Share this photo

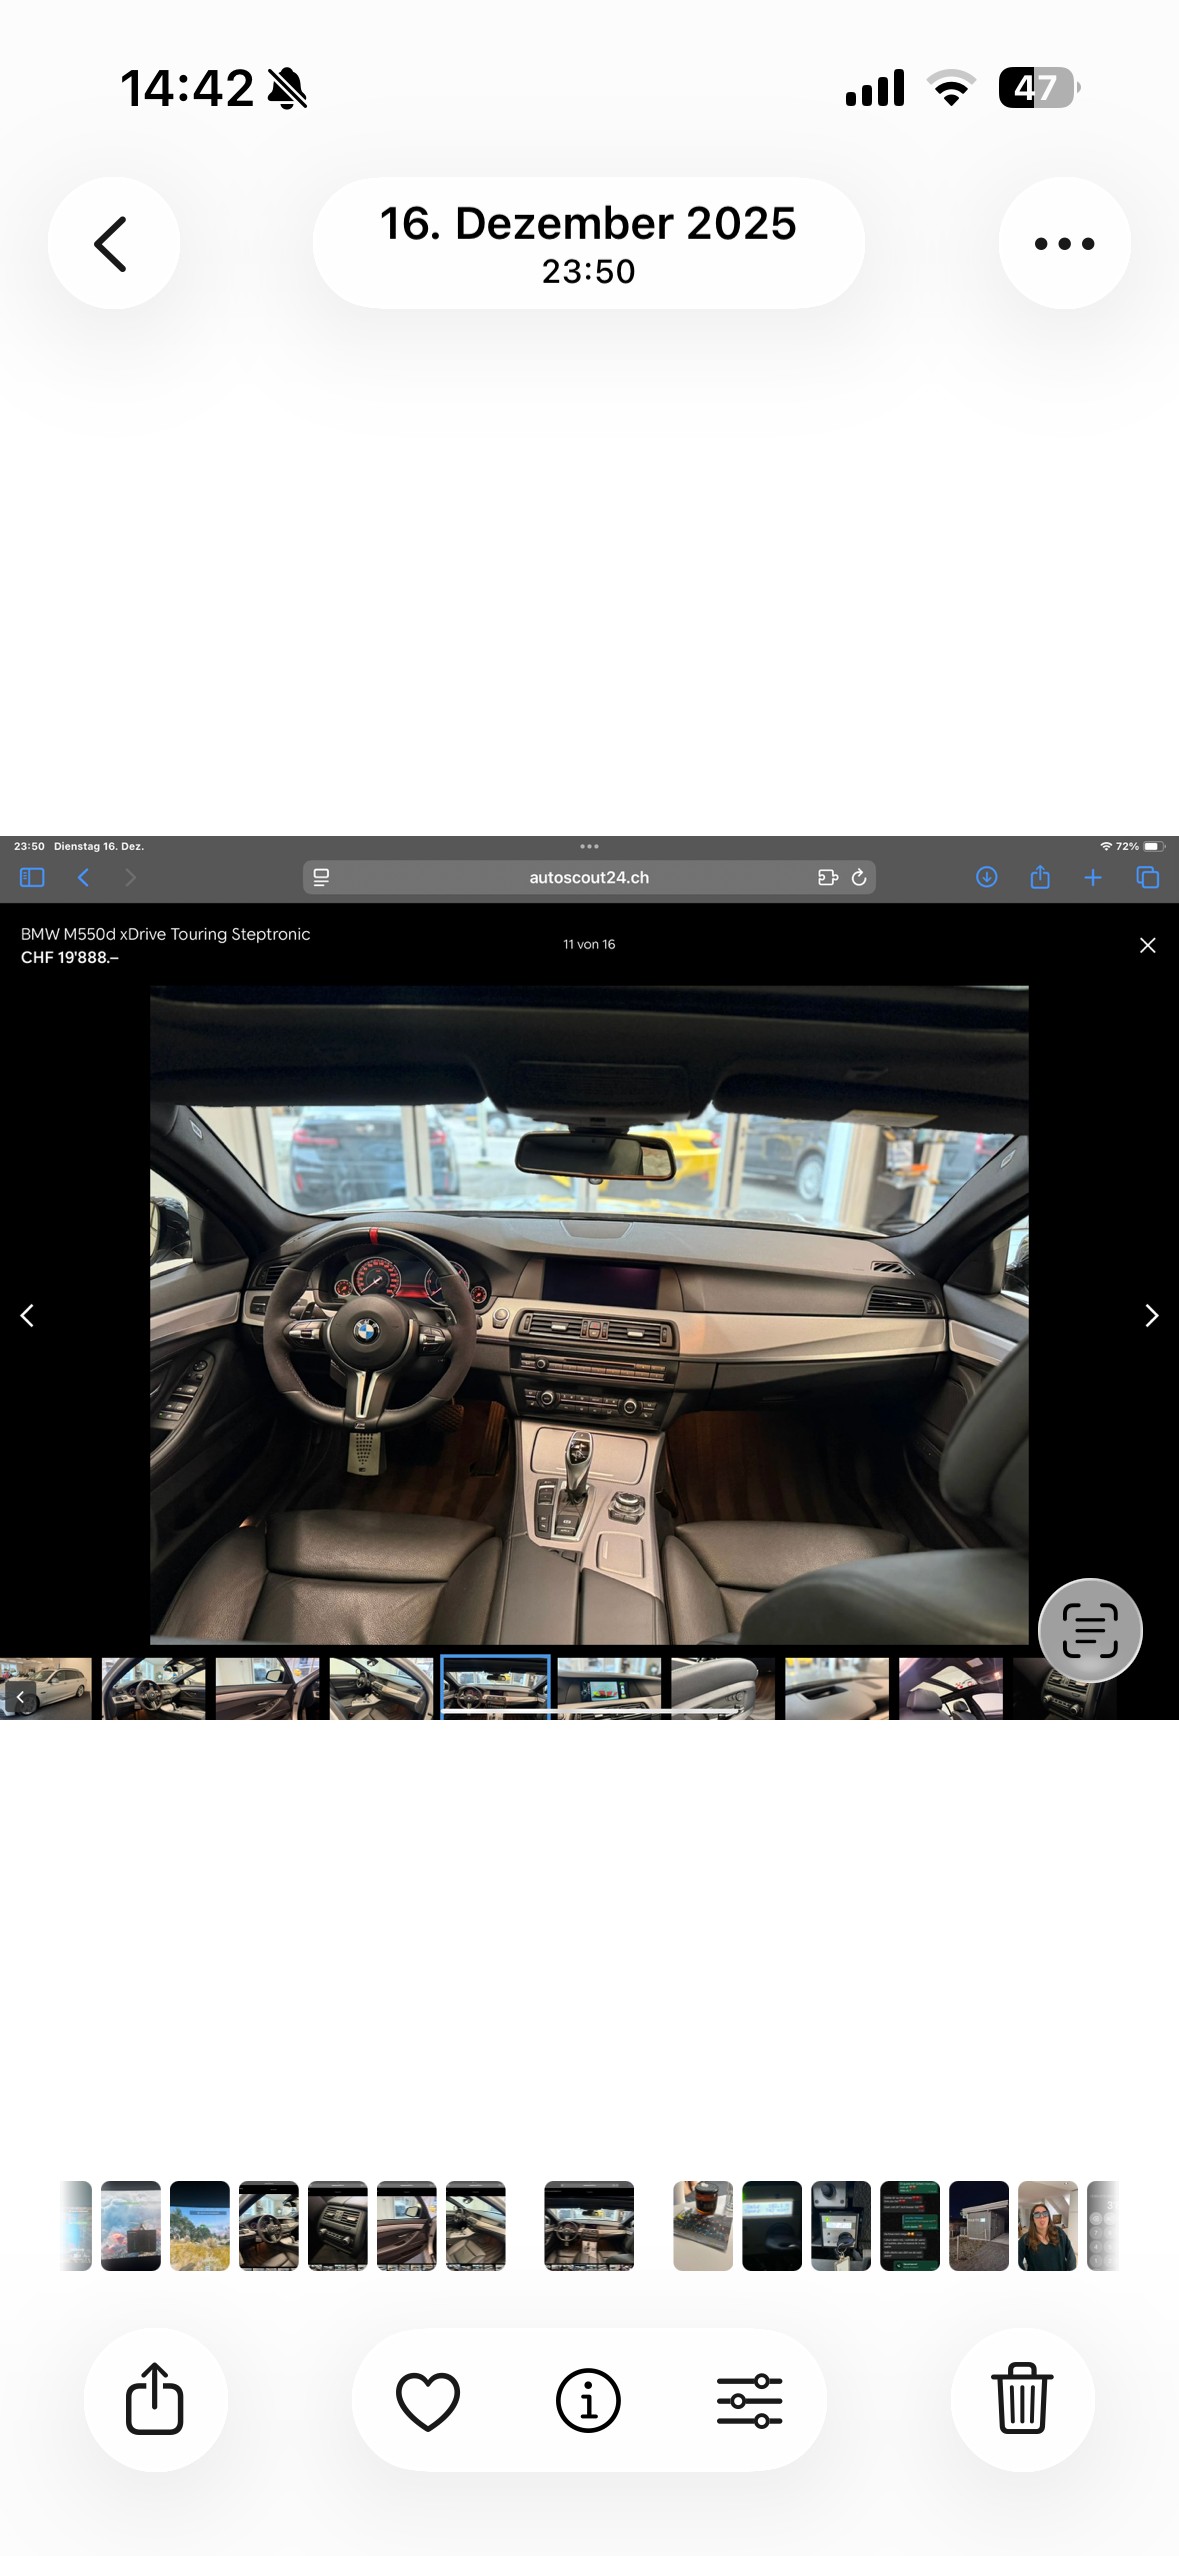(x=155, y=2399)
